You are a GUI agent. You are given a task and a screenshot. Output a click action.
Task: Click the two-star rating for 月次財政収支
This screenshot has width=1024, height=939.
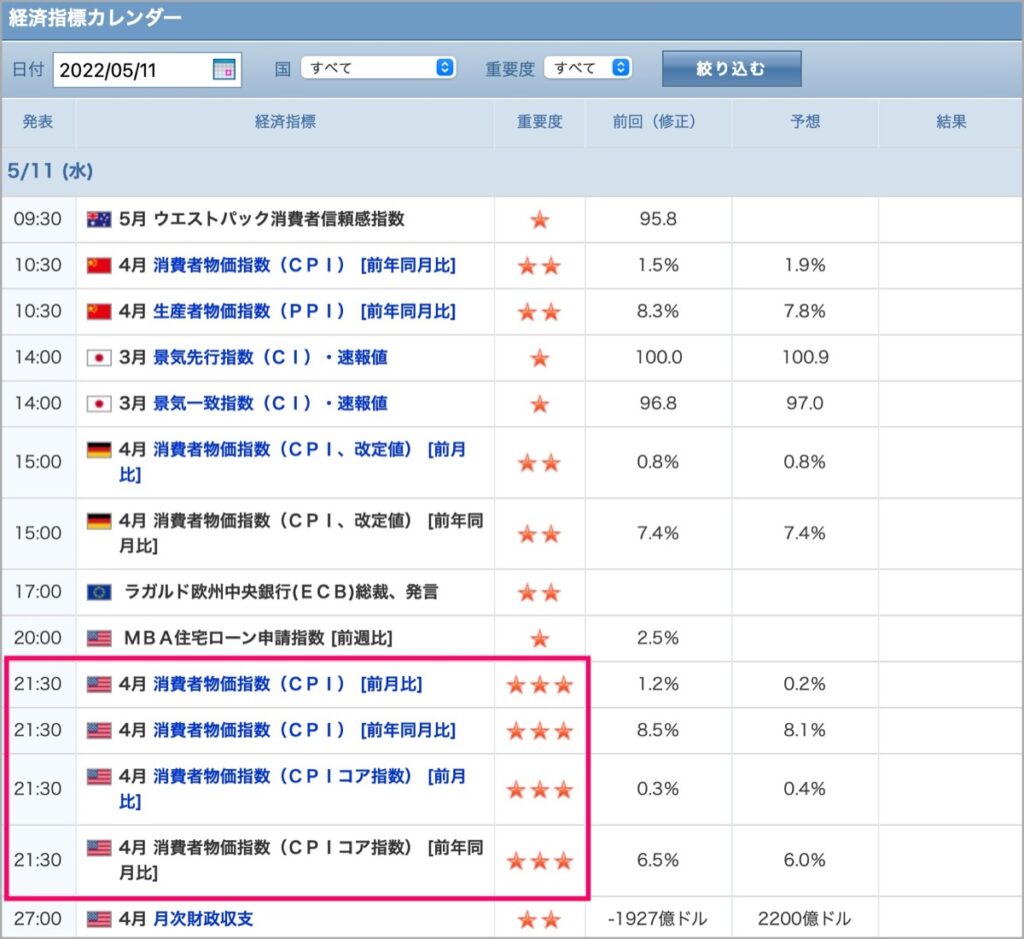point(539,920)
